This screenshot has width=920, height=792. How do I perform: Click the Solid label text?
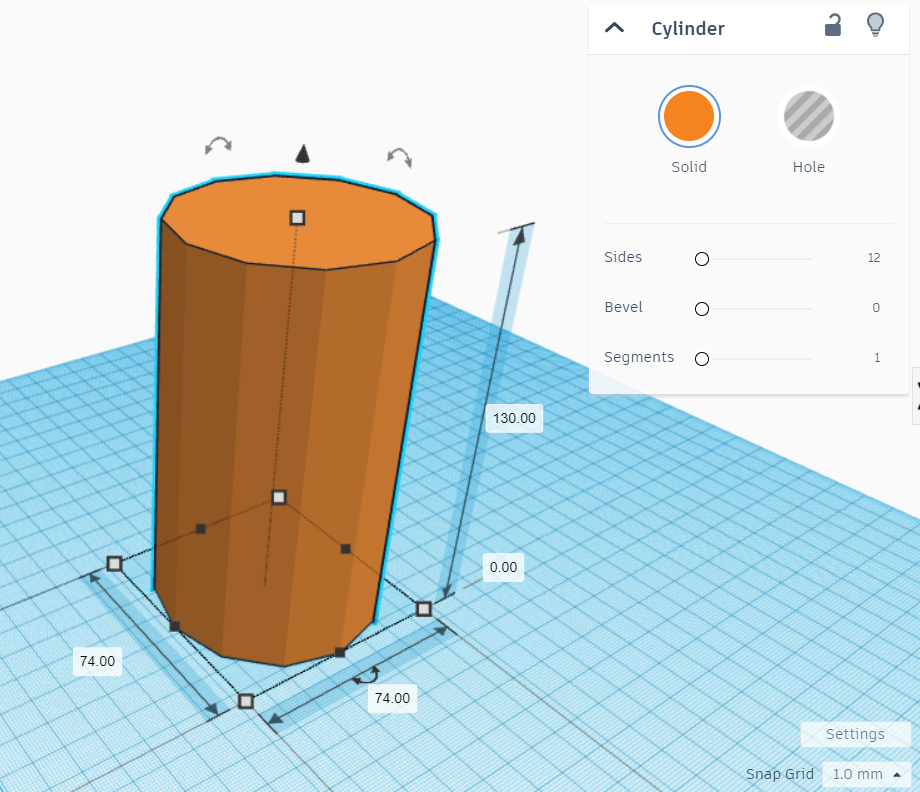[689, 167]
